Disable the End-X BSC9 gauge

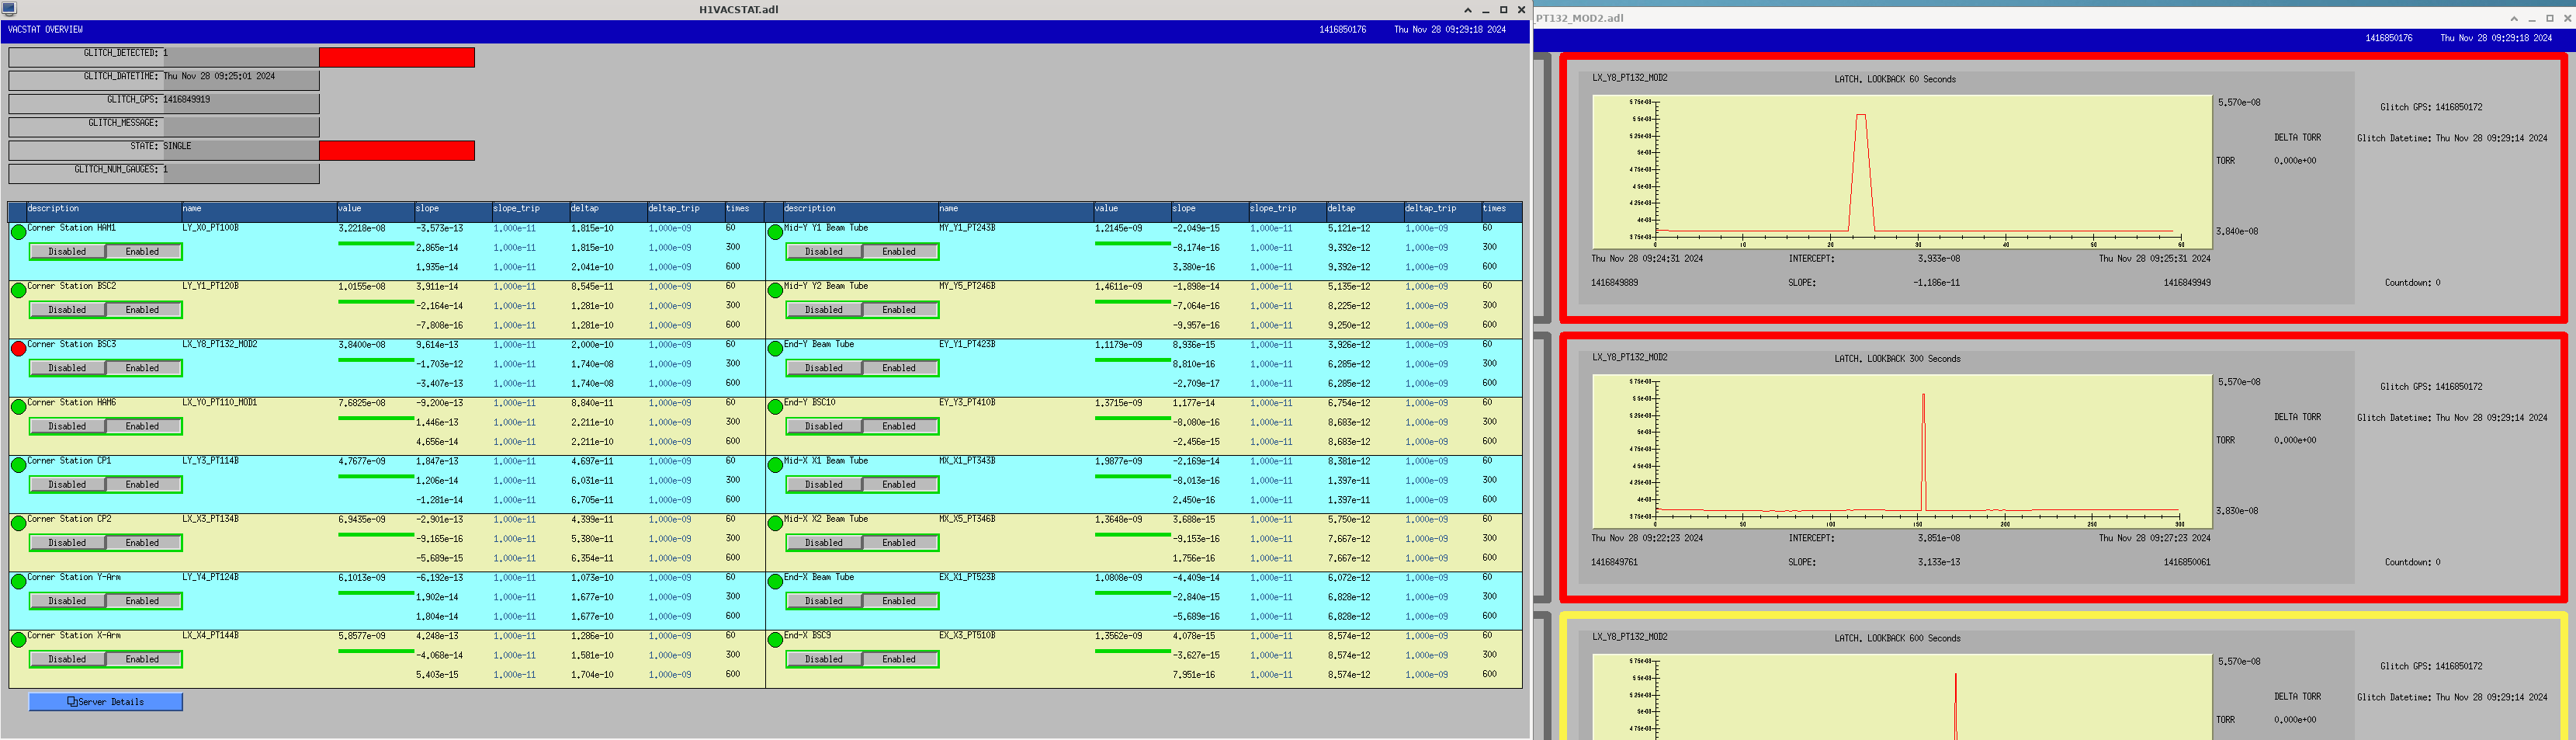(824, 659)
